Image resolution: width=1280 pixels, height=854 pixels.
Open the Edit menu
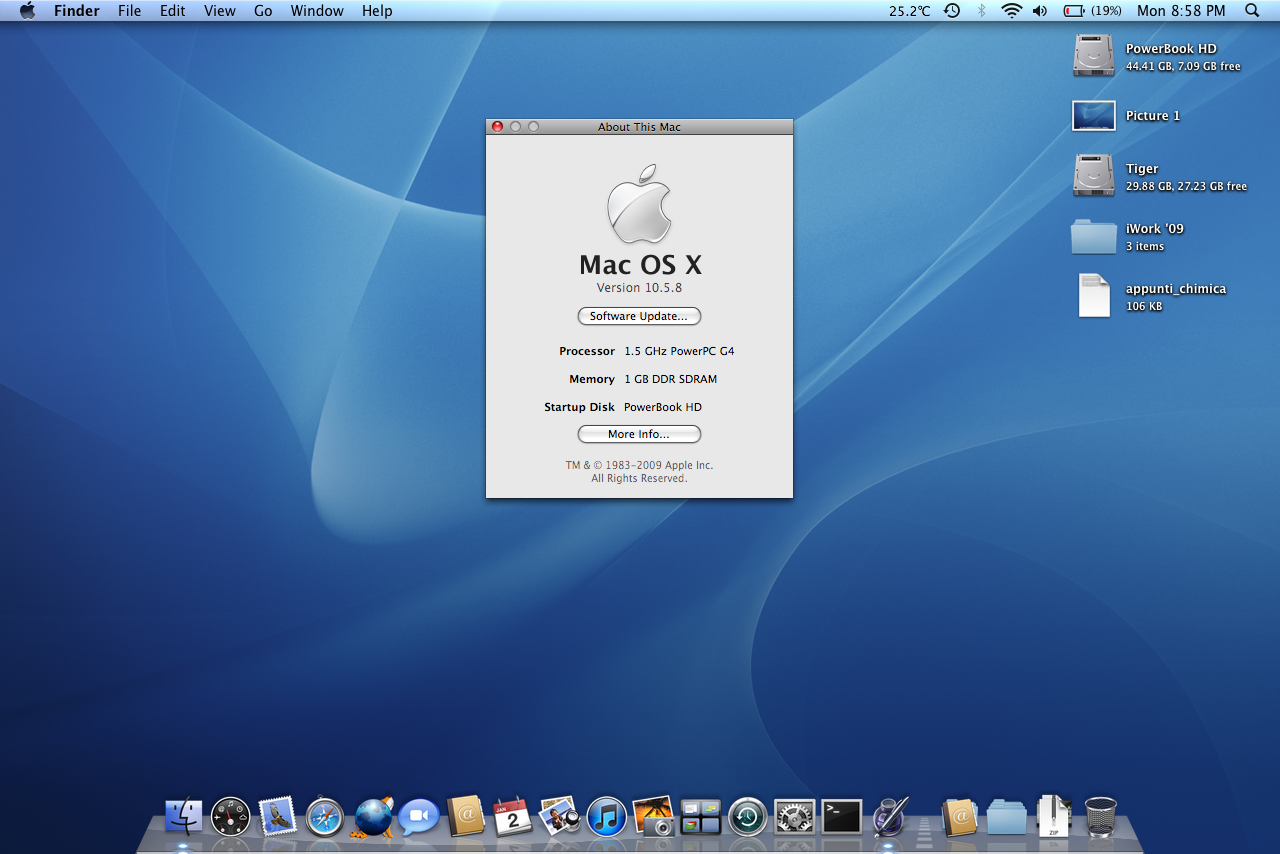pos(173,11)
